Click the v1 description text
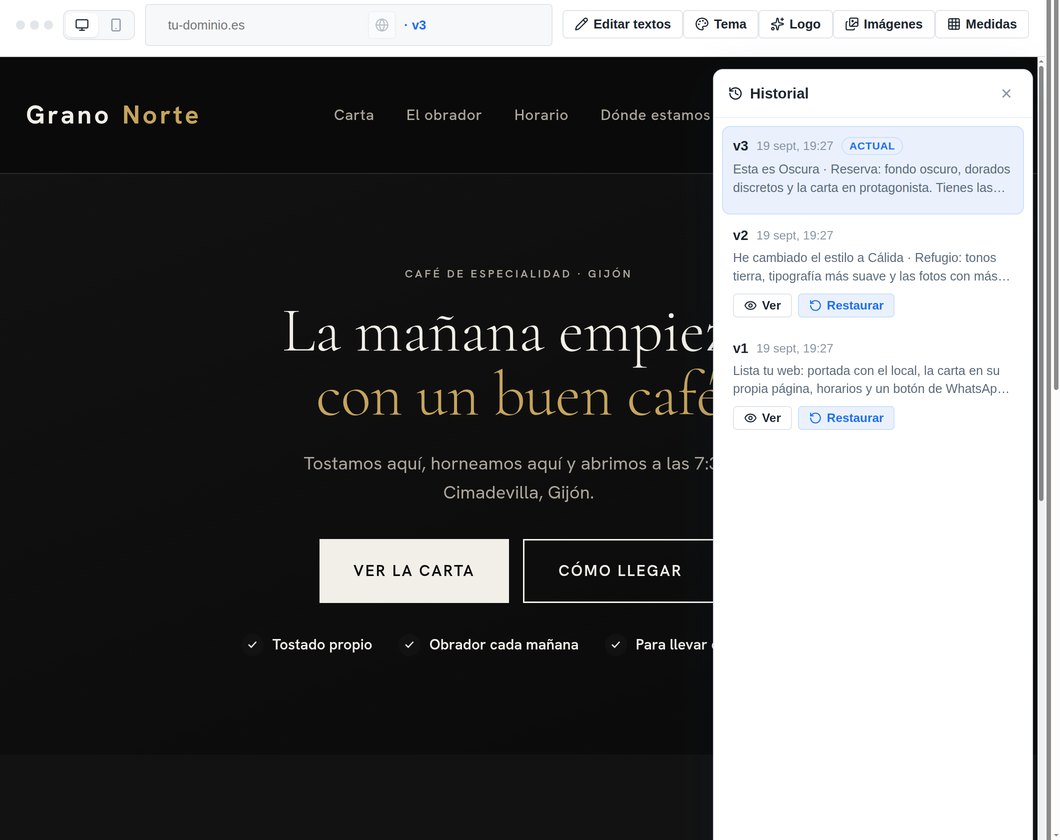 pyautogui.click(x=871, y=380)
